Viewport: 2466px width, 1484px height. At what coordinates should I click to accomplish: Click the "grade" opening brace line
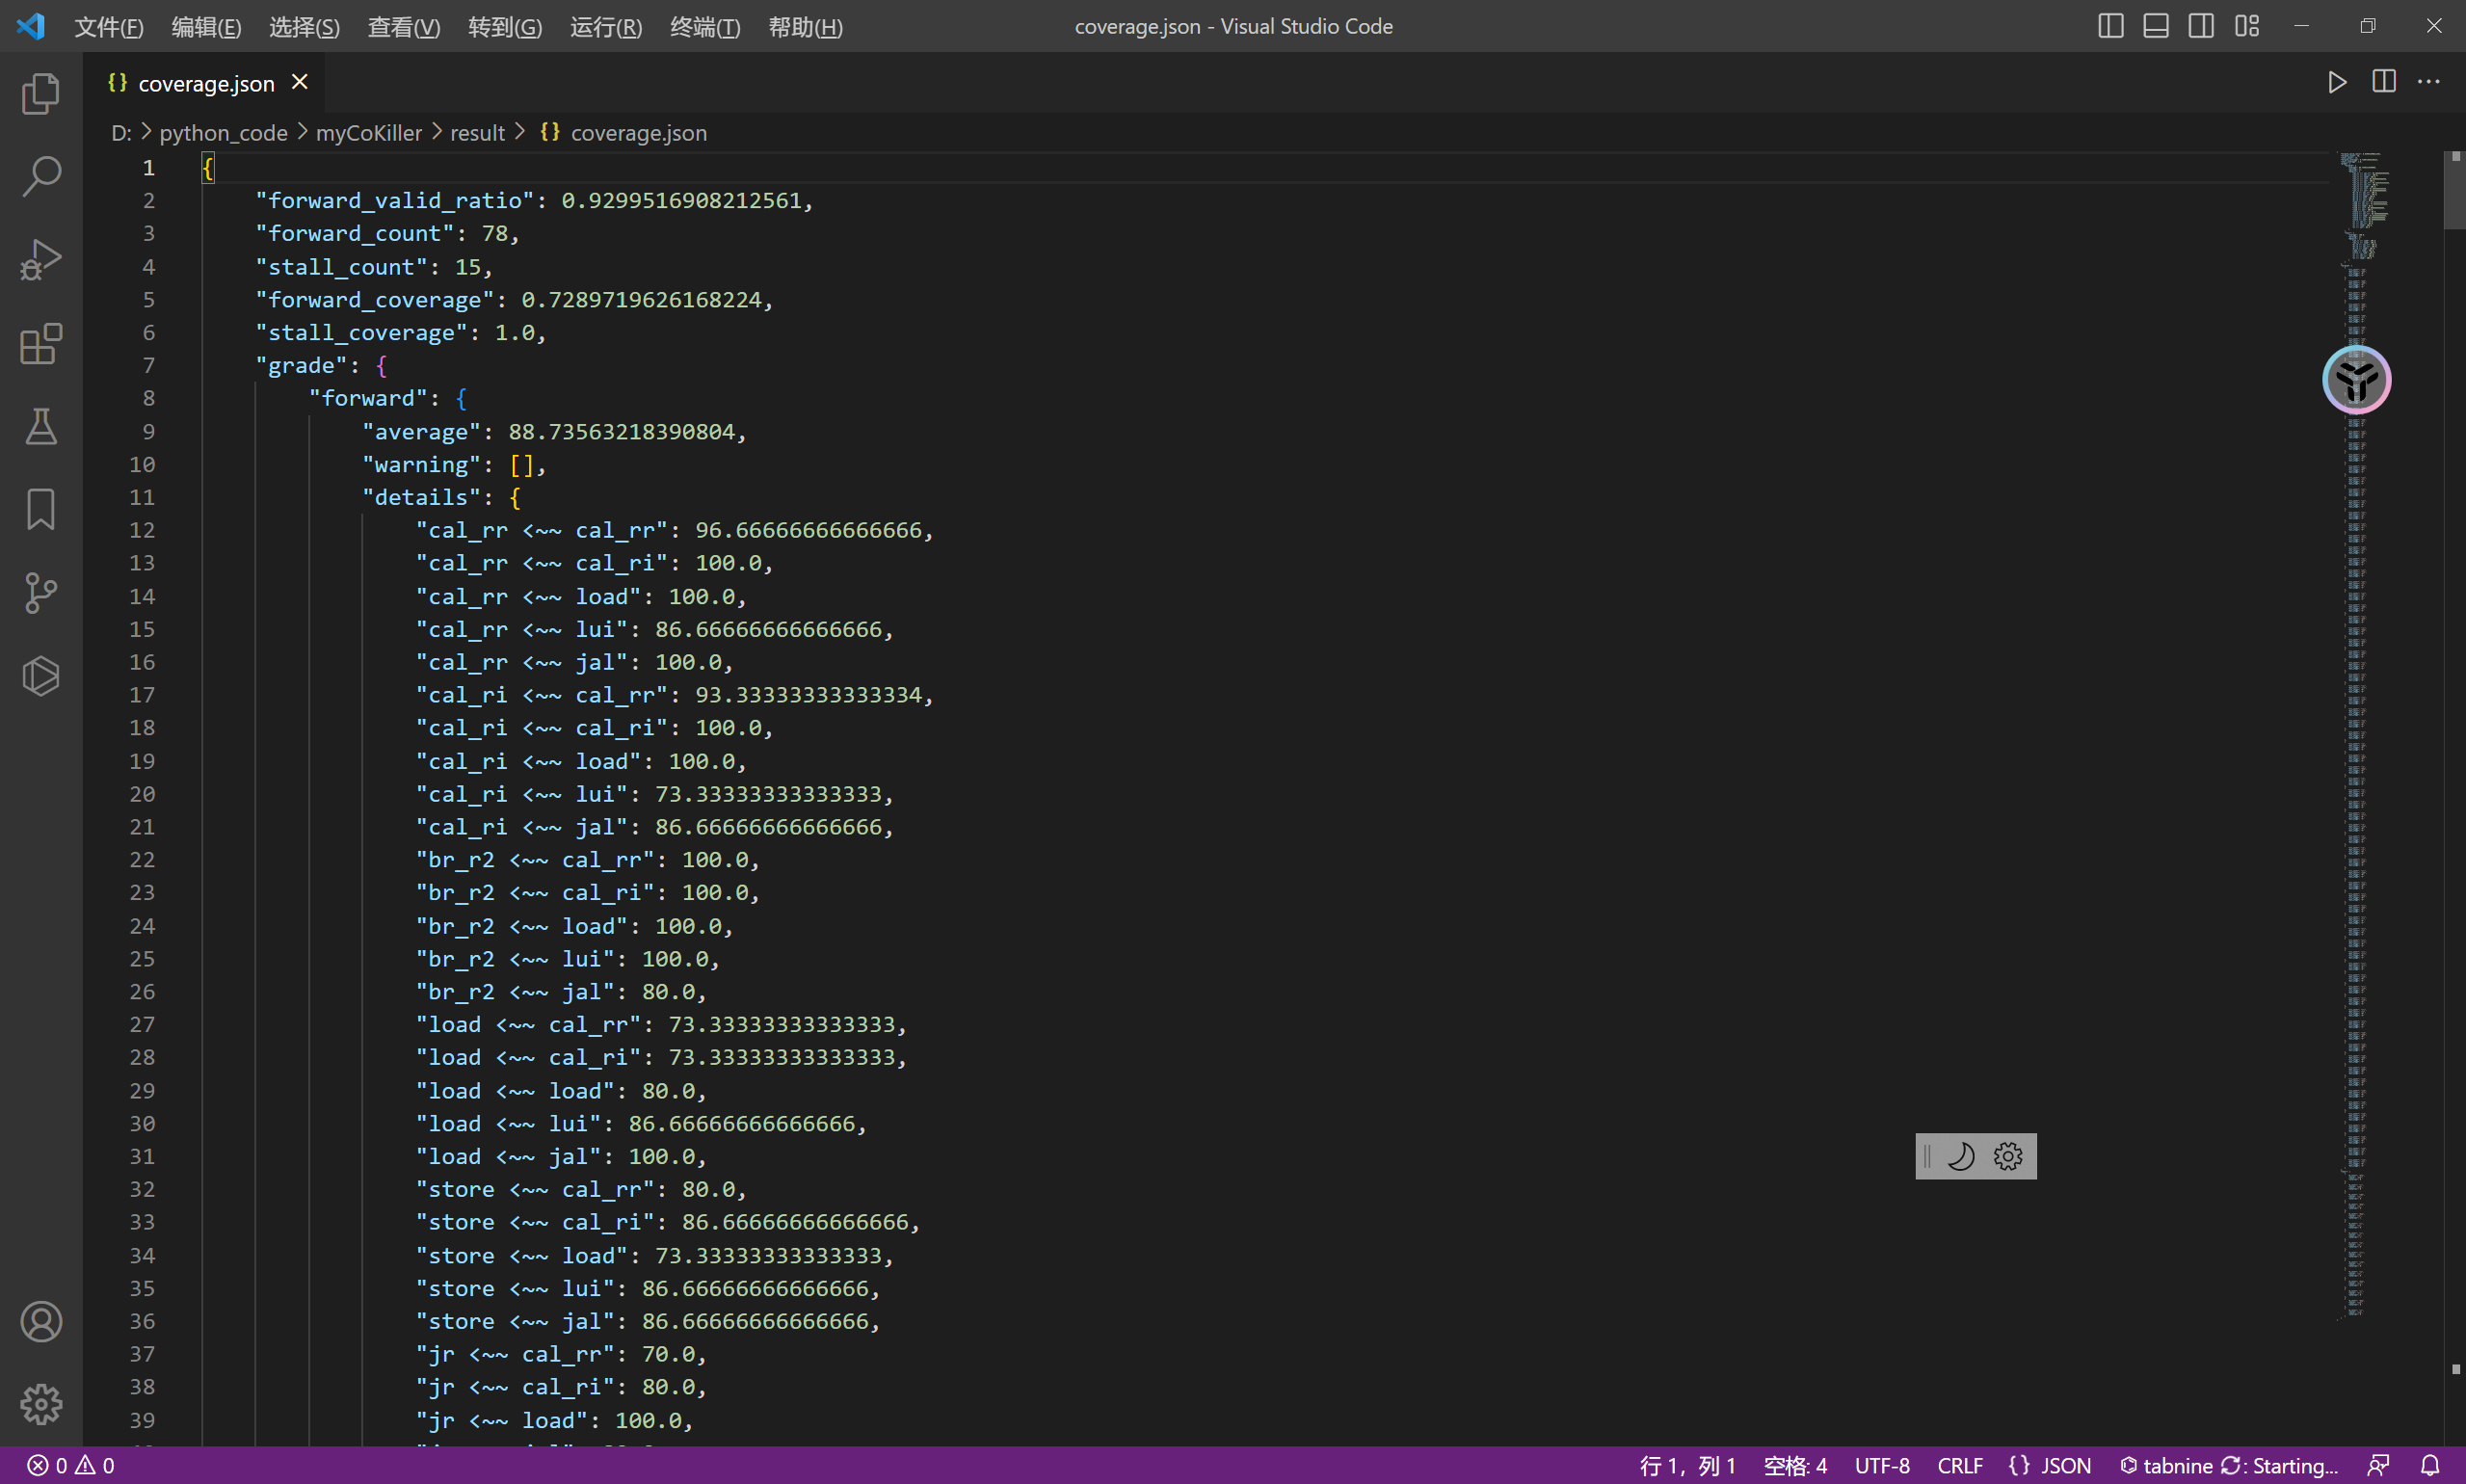point(321,365)
